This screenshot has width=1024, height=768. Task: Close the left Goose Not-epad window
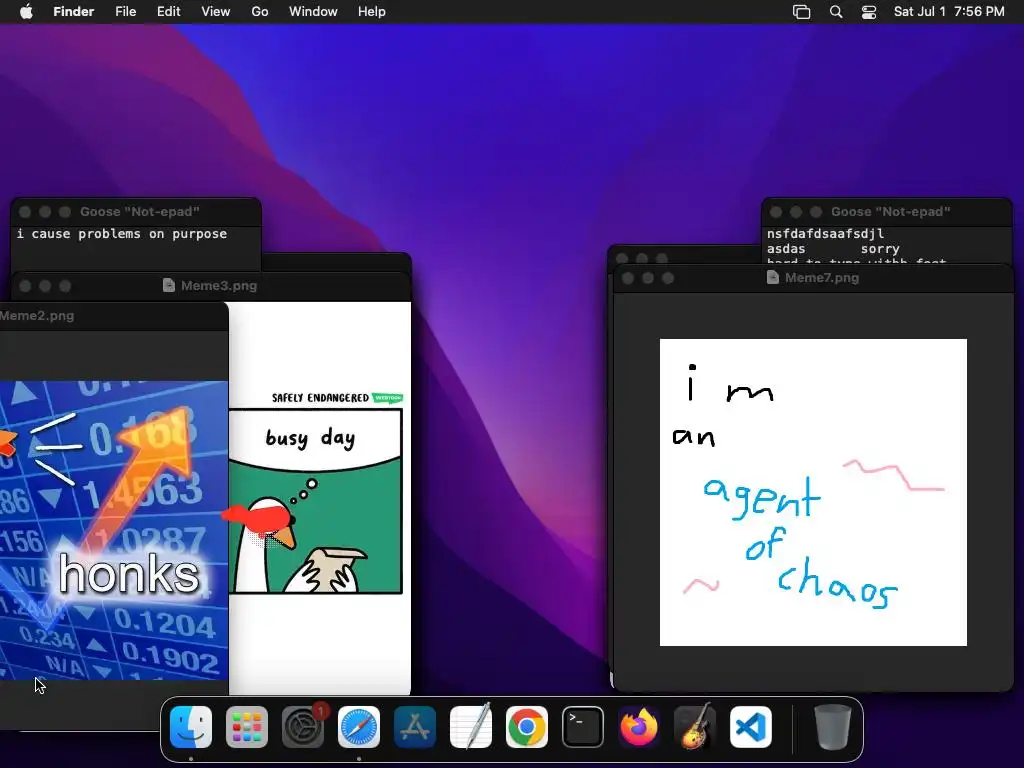click(x=25, y=212)
